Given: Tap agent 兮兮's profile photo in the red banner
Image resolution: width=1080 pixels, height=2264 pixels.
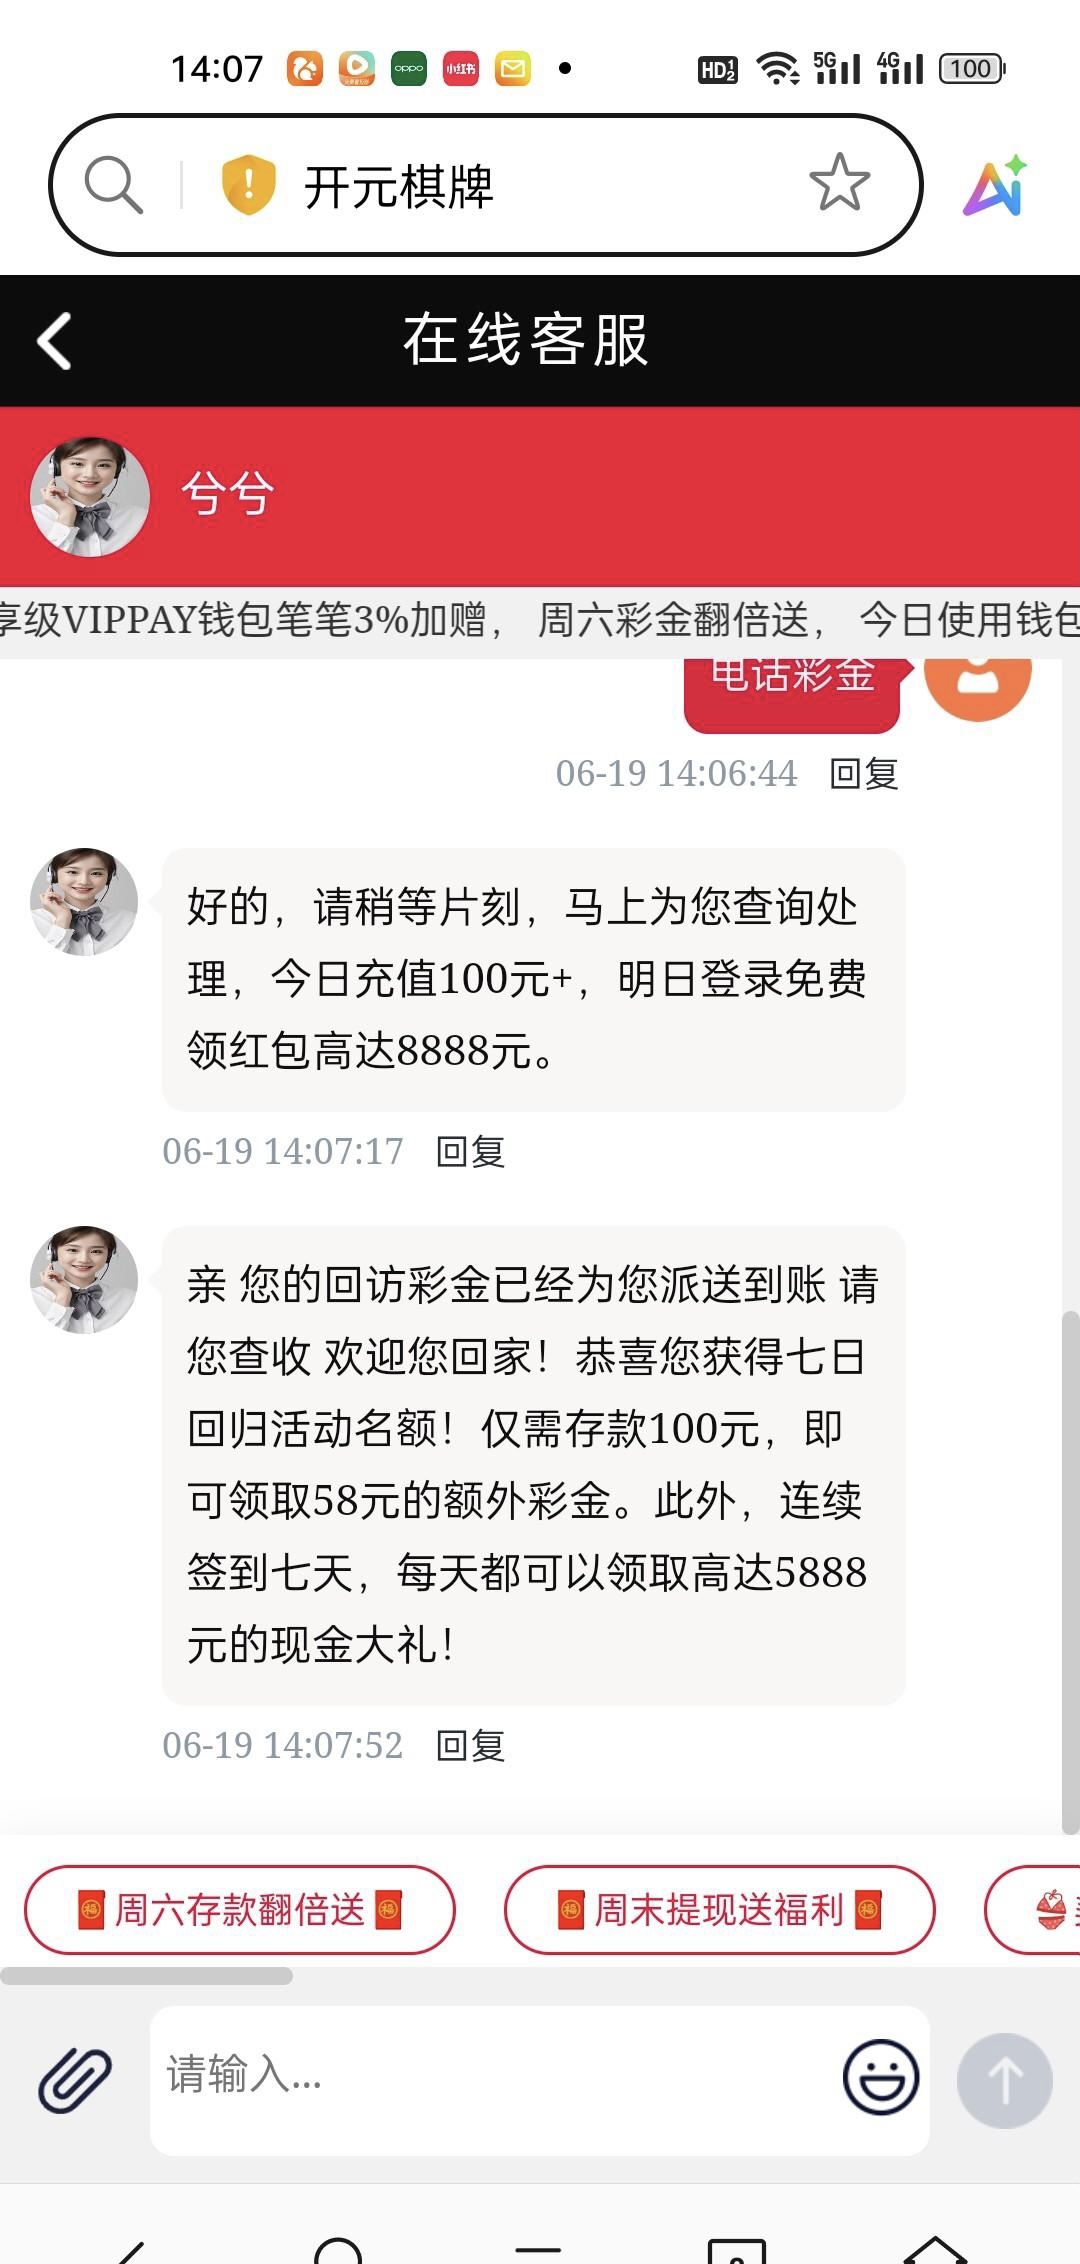Looking at the screenshot, I should click(x=90, y=496).
